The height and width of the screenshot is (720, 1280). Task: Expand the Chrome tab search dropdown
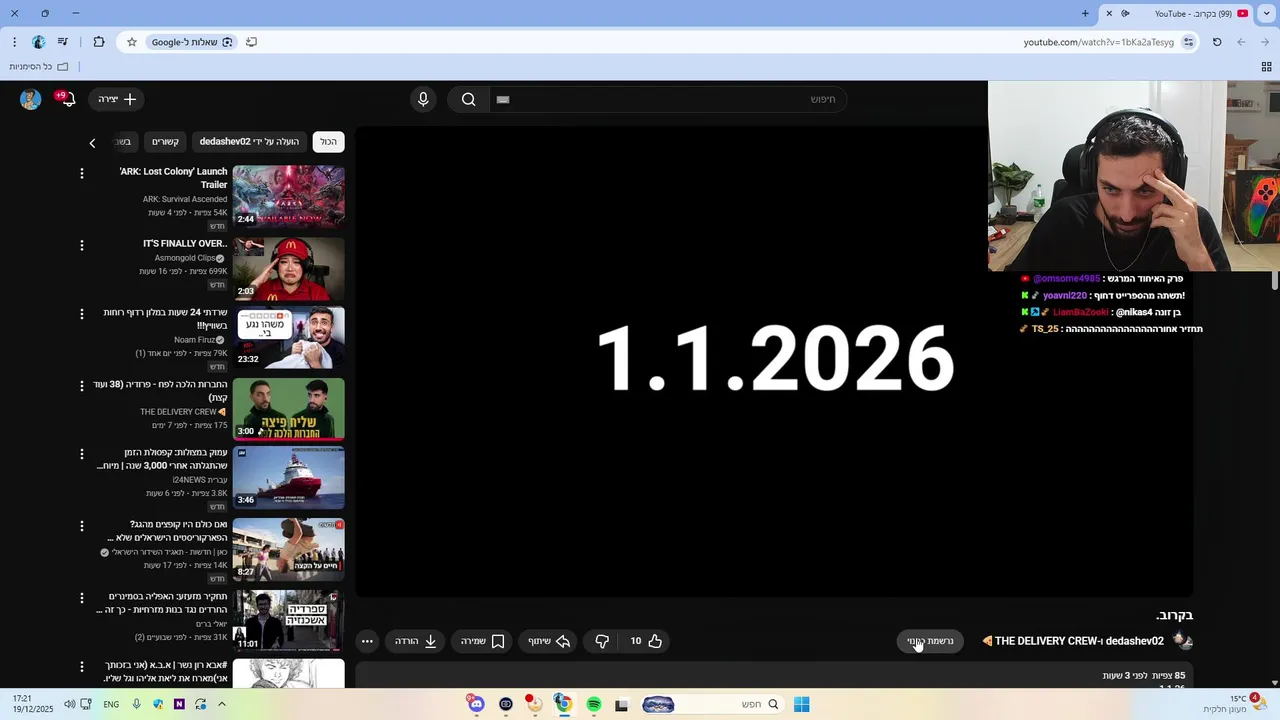(x=1266, y=13)
